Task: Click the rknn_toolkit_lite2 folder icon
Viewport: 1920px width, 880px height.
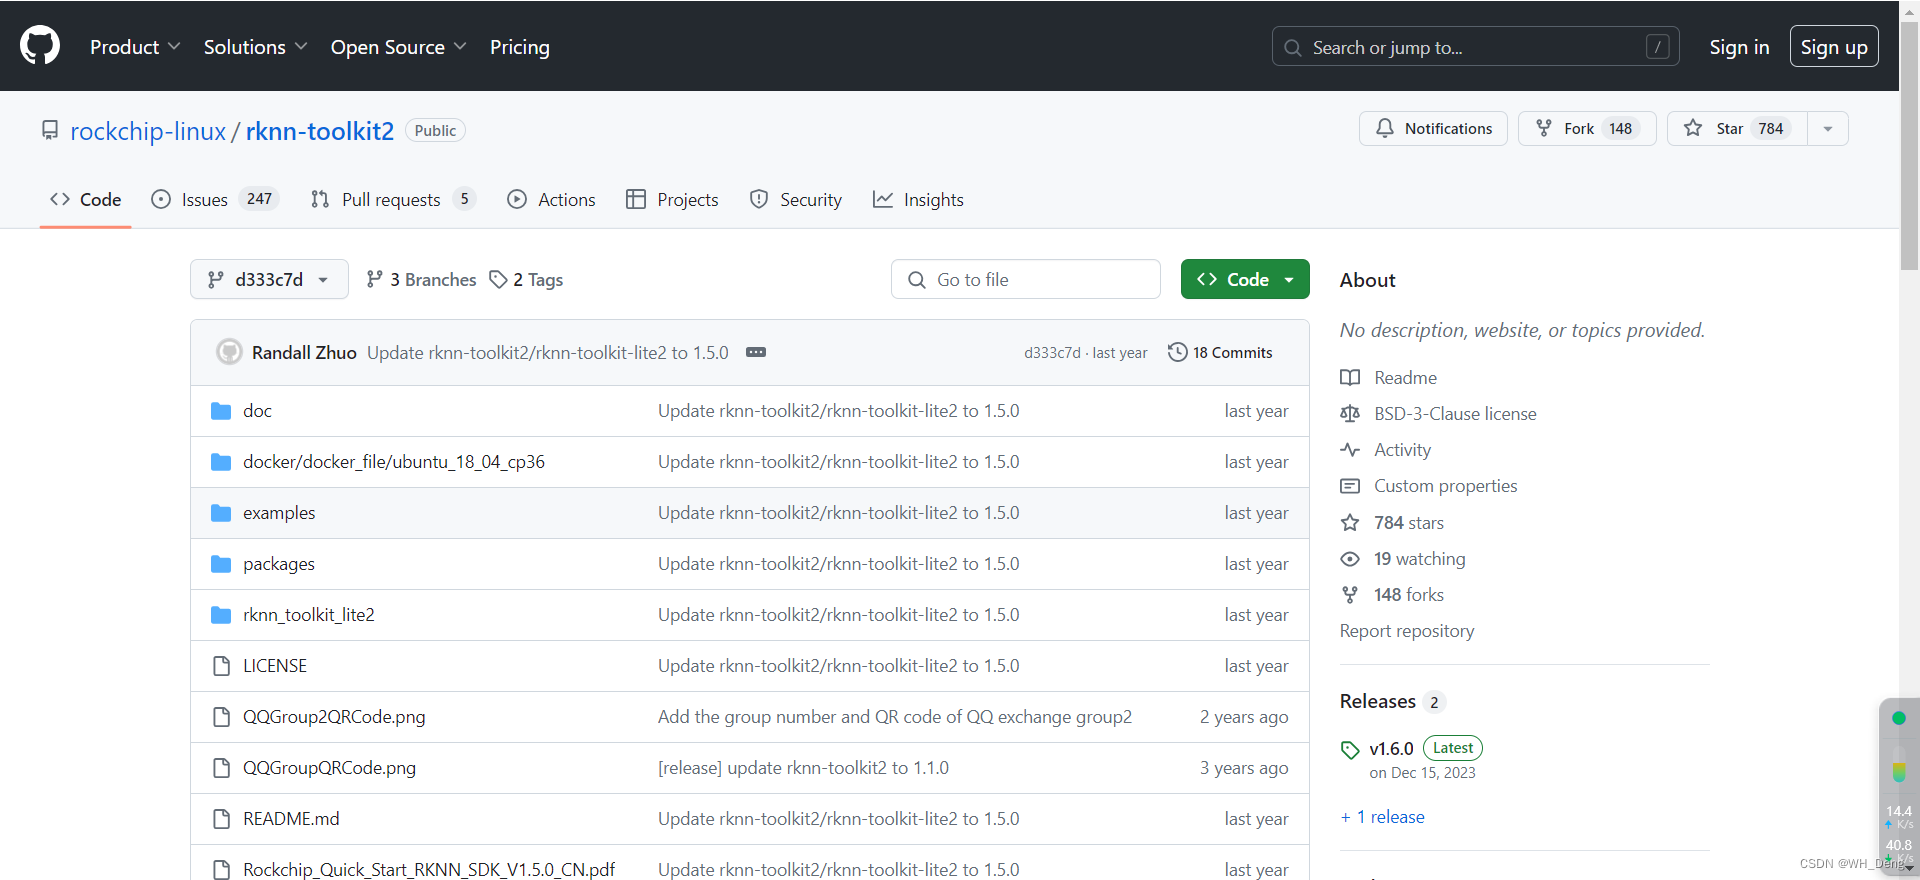Action: (x=221, y=615)
